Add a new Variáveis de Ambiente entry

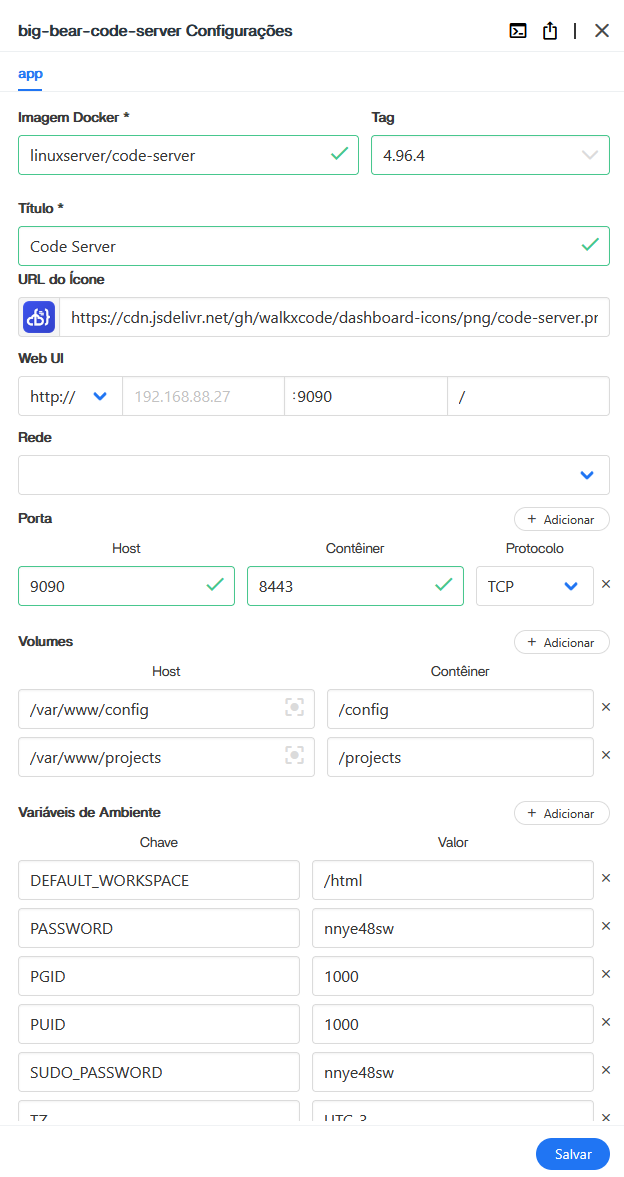pos(562,813)
